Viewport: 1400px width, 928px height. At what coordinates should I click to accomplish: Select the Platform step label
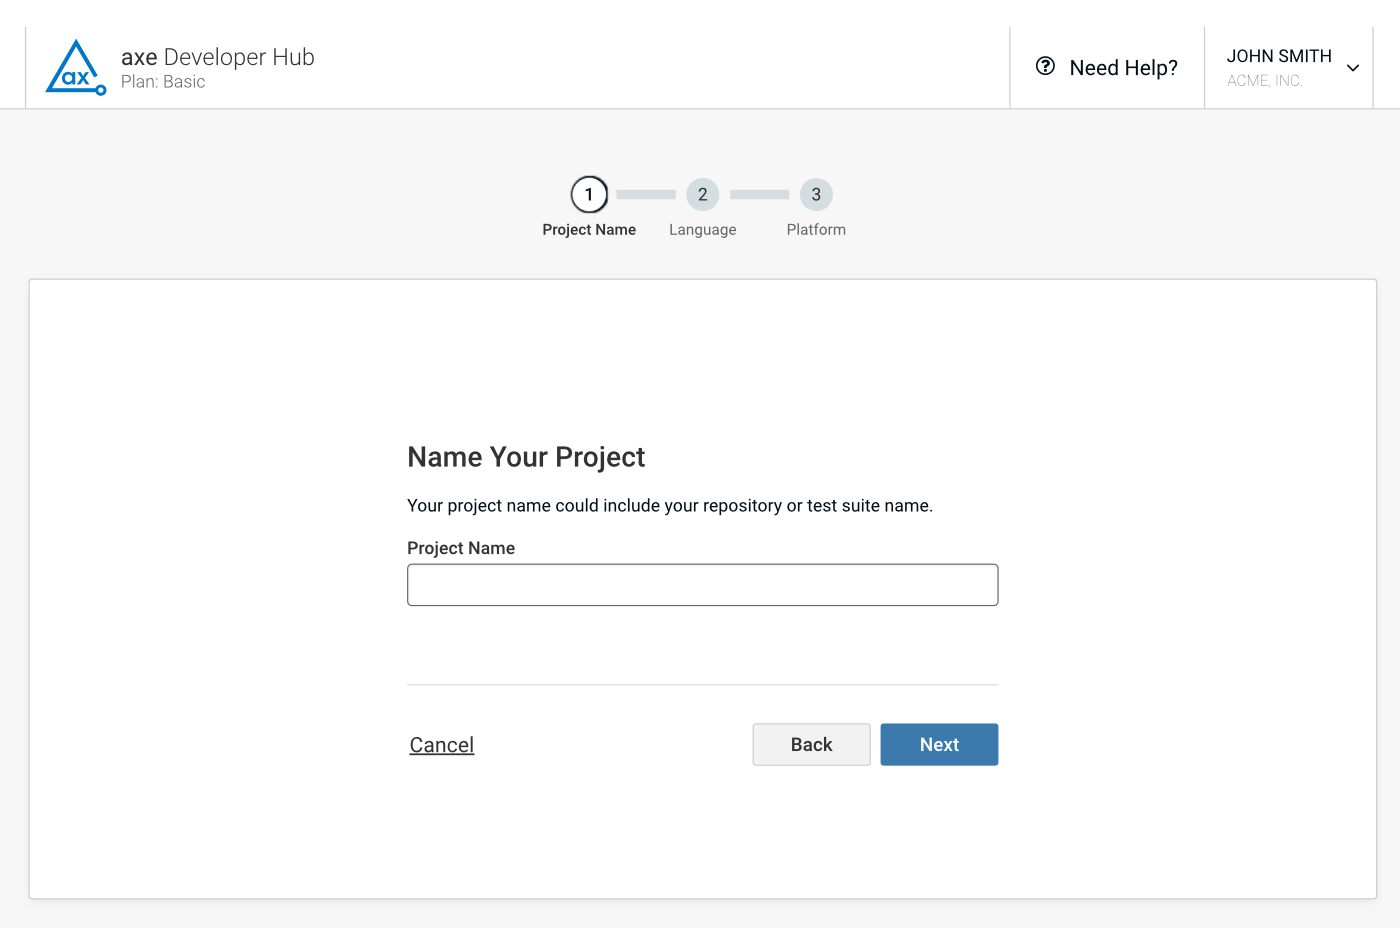tap(816, 229)
